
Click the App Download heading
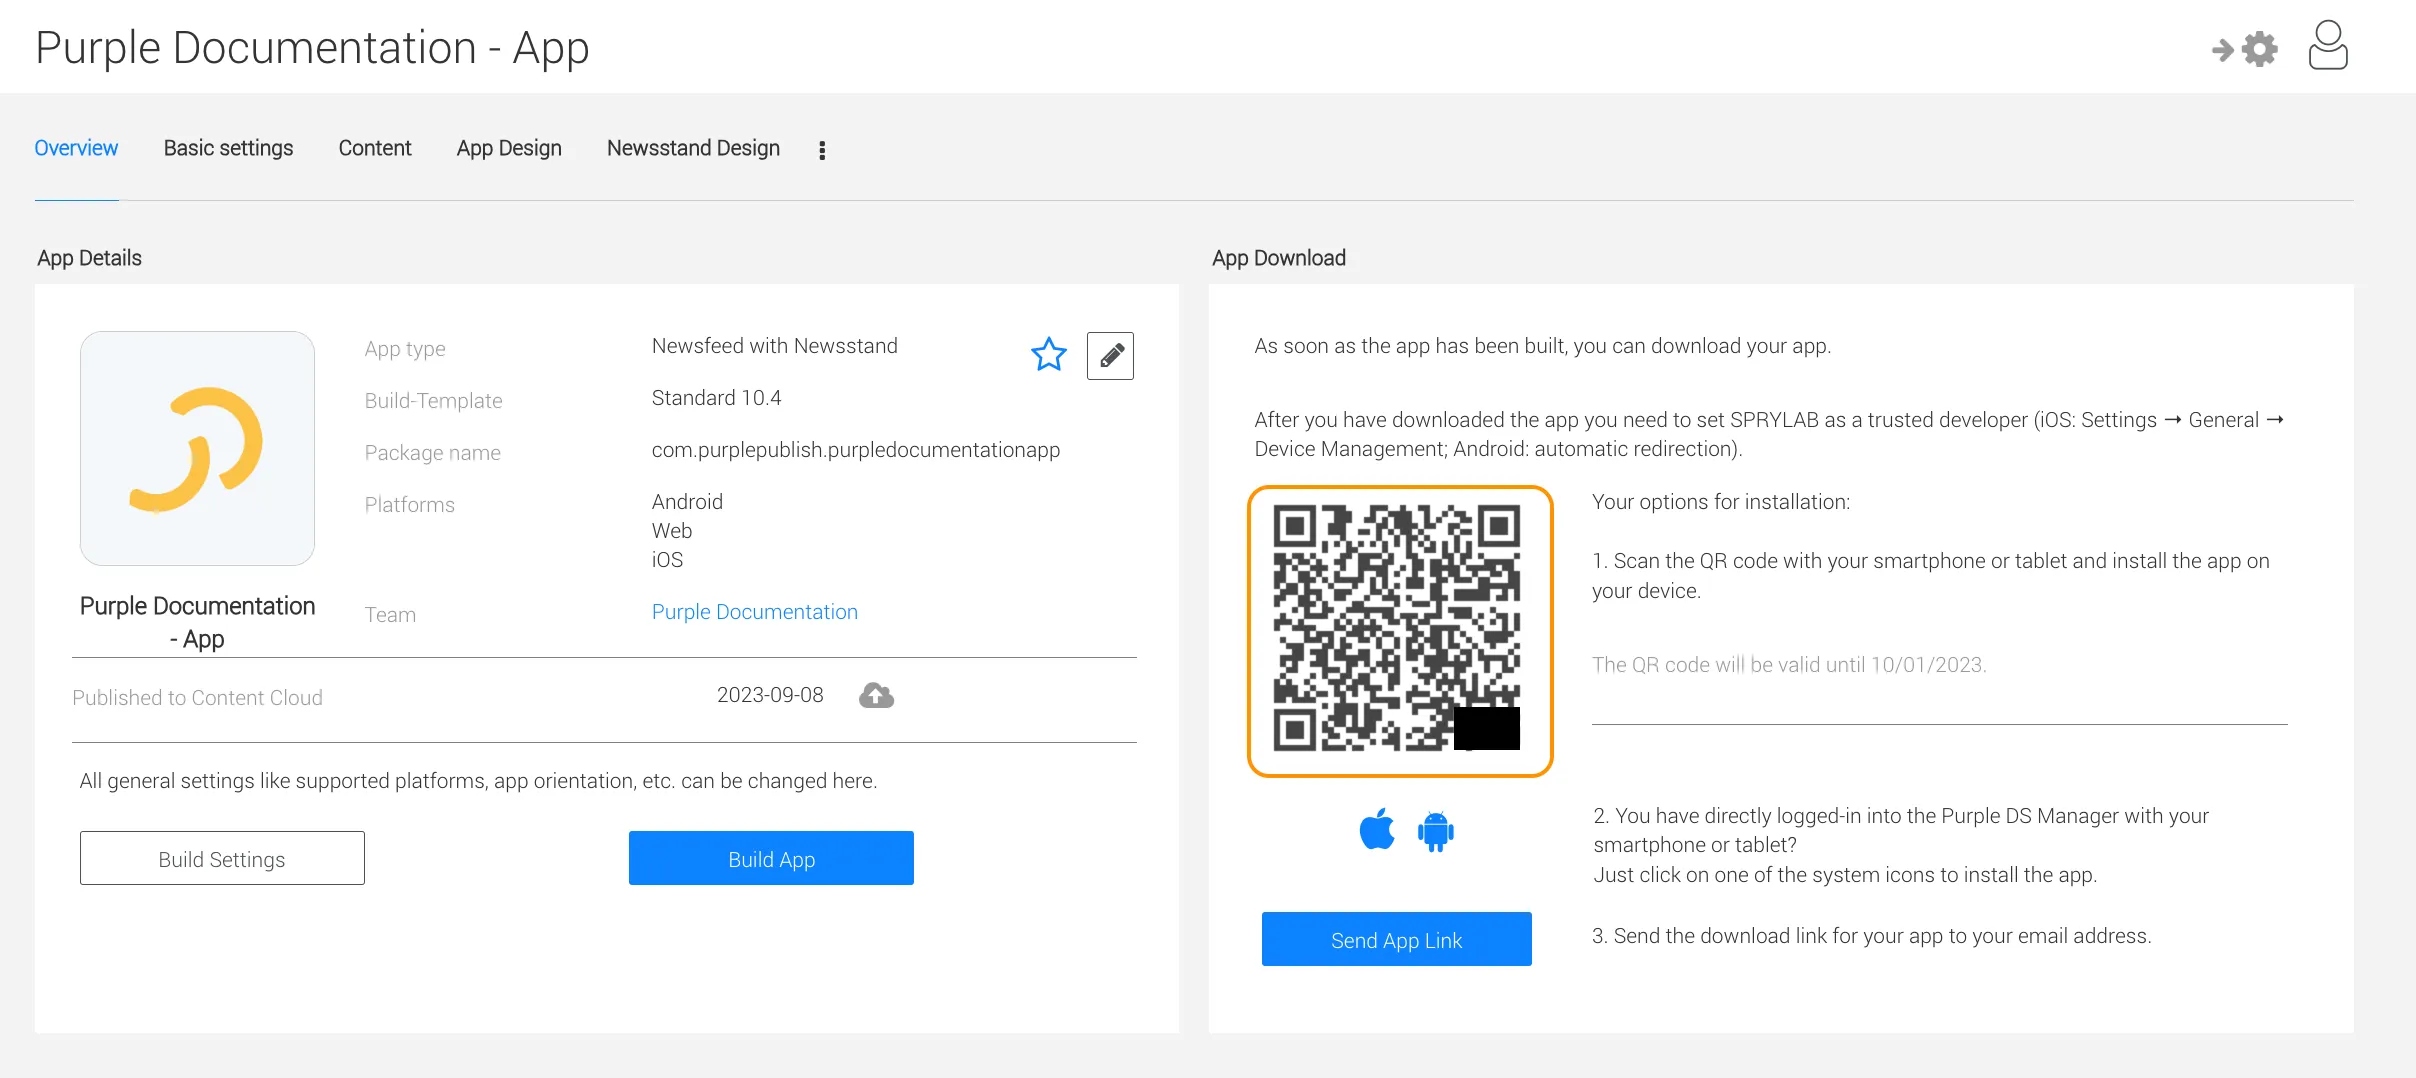tap(1279, 258)
